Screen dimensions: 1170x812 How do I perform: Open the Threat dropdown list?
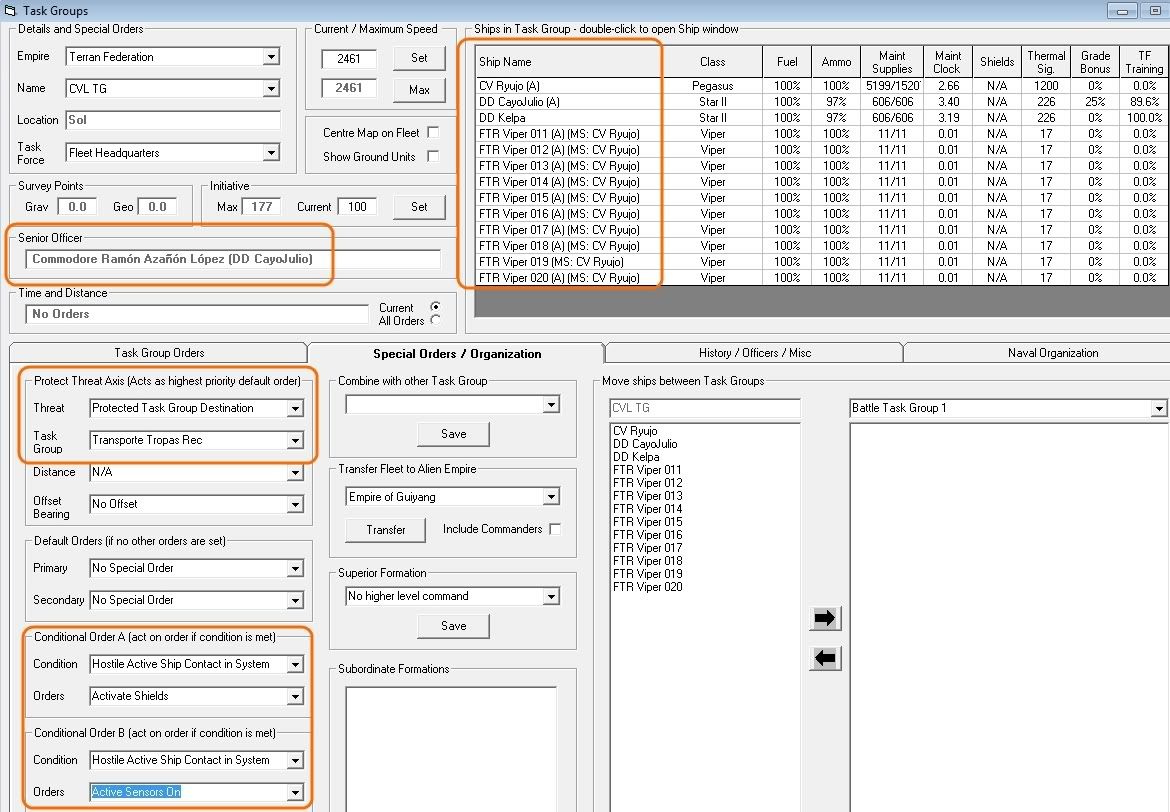[295, 408]
